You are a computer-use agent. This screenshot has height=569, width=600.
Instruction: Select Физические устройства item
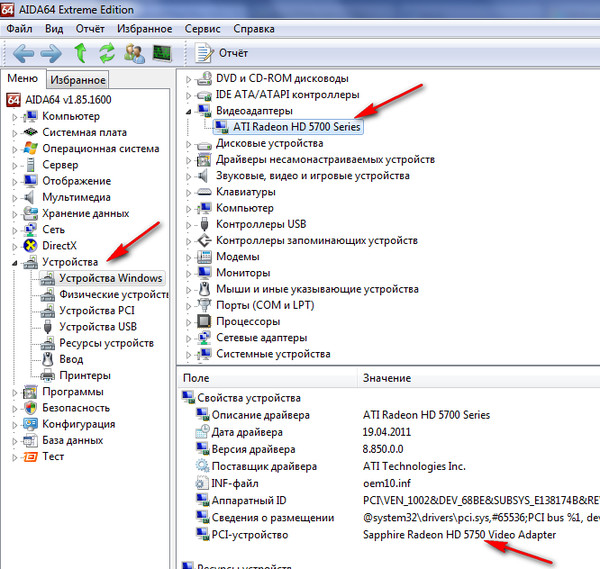tap(114, 294)
